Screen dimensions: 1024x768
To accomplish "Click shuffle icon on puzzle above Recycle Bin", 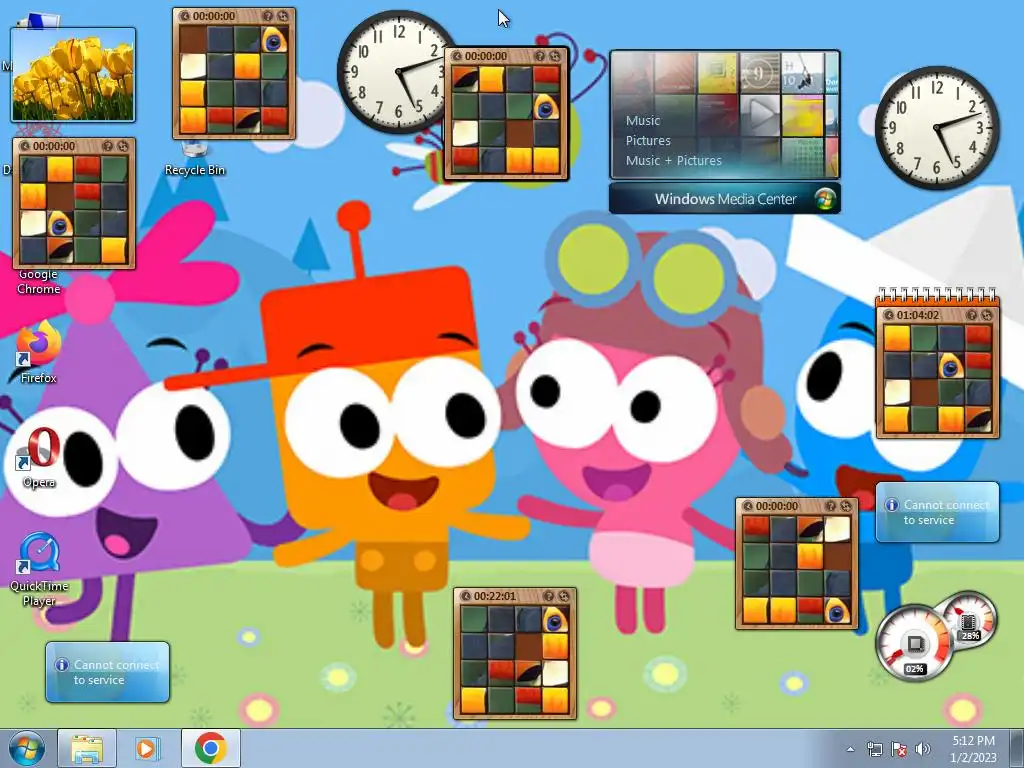I will pyautogui.click(x=283, y=16).
